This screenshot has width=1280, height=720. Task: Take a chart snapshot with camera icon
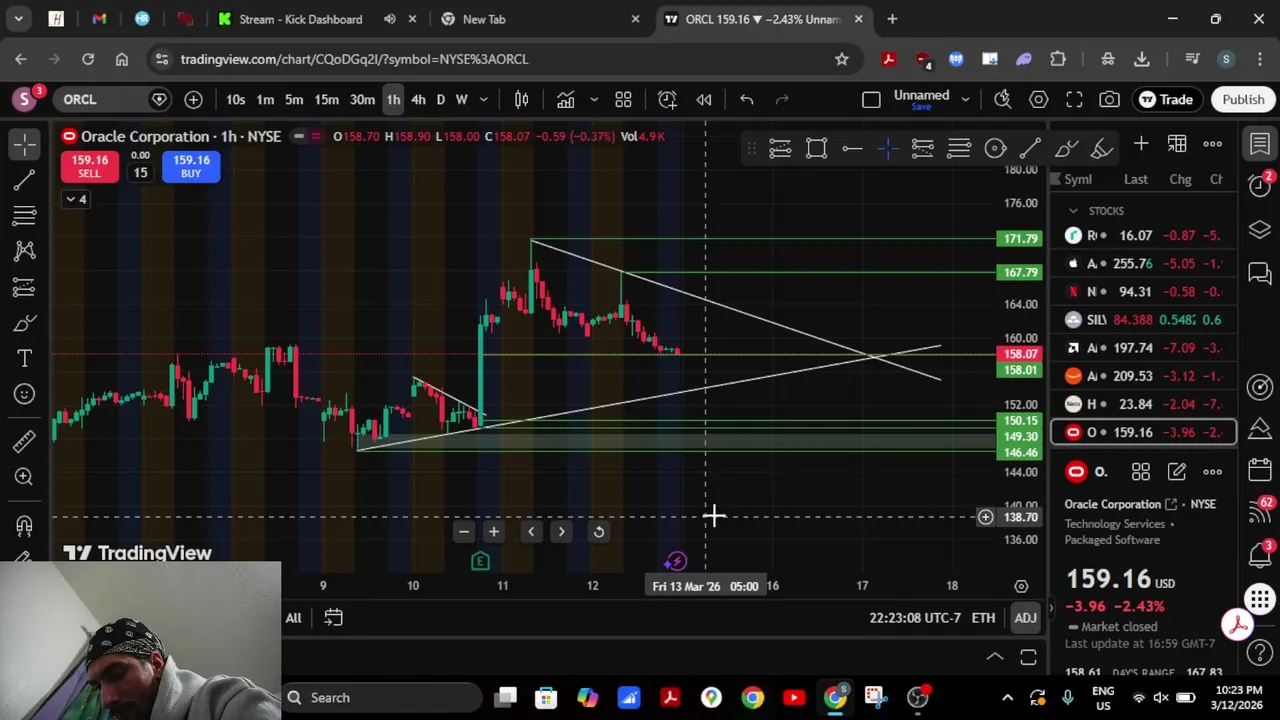1109,100
